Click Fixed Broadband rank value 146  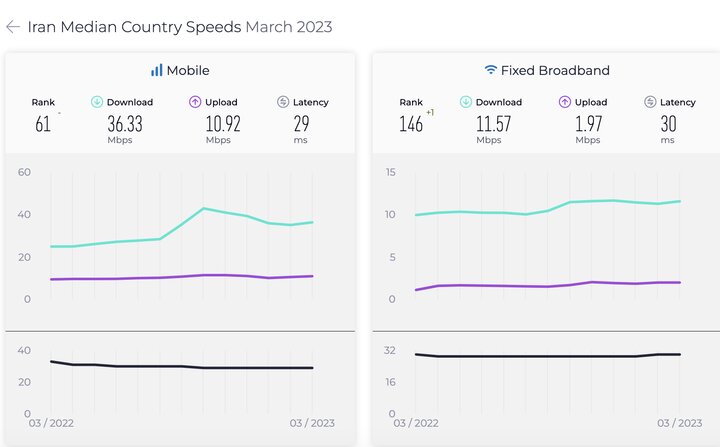(411, 123)
